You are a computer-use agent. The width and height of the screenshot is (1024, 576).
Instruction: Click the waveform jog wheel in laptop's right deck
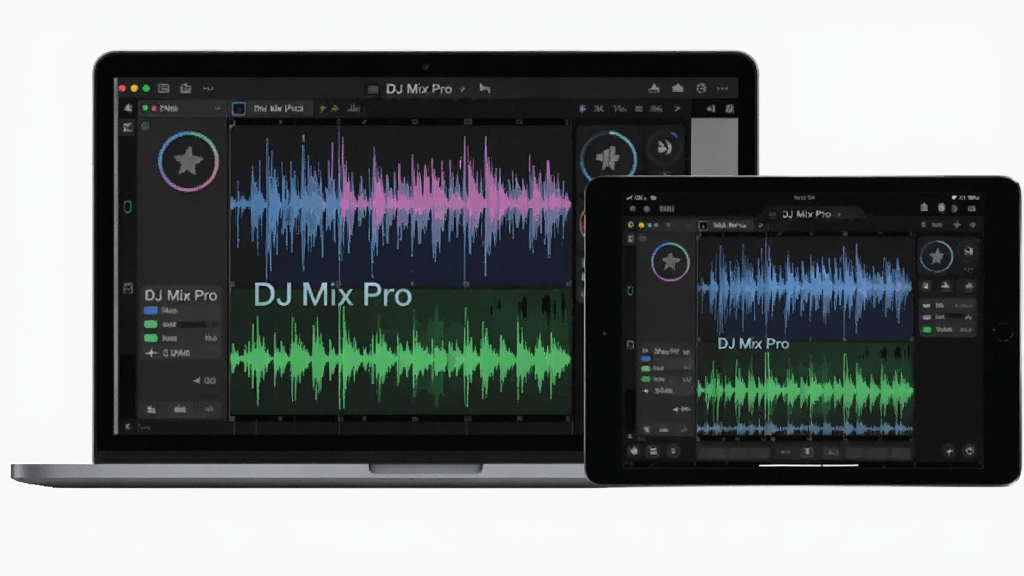[x=608, y=157]
